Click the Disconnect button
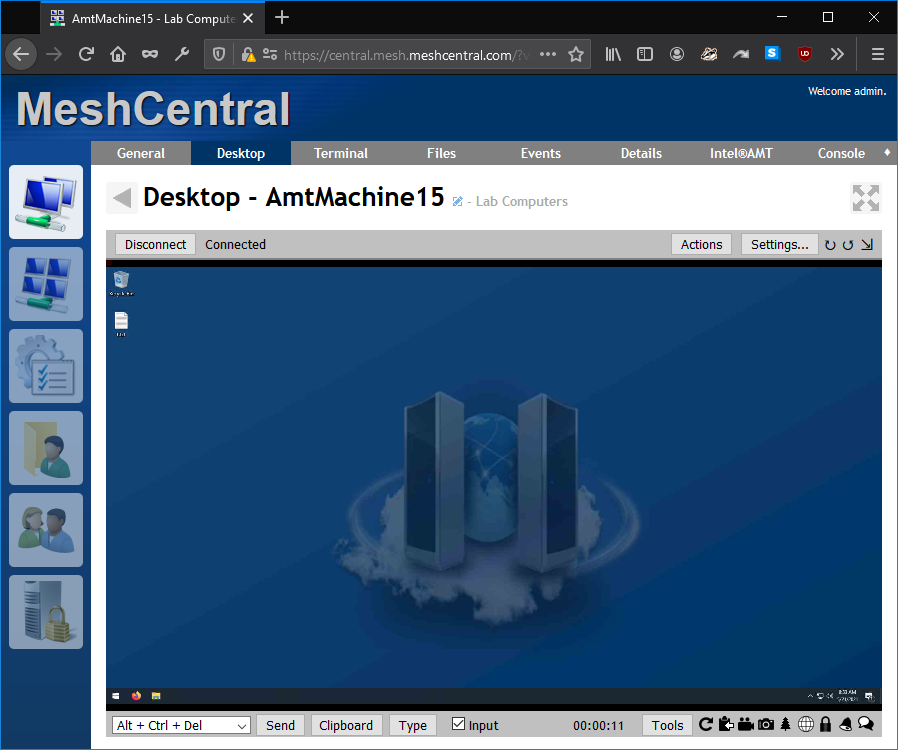The height and width of the screenshot is (750, 898). coord(155,244)
